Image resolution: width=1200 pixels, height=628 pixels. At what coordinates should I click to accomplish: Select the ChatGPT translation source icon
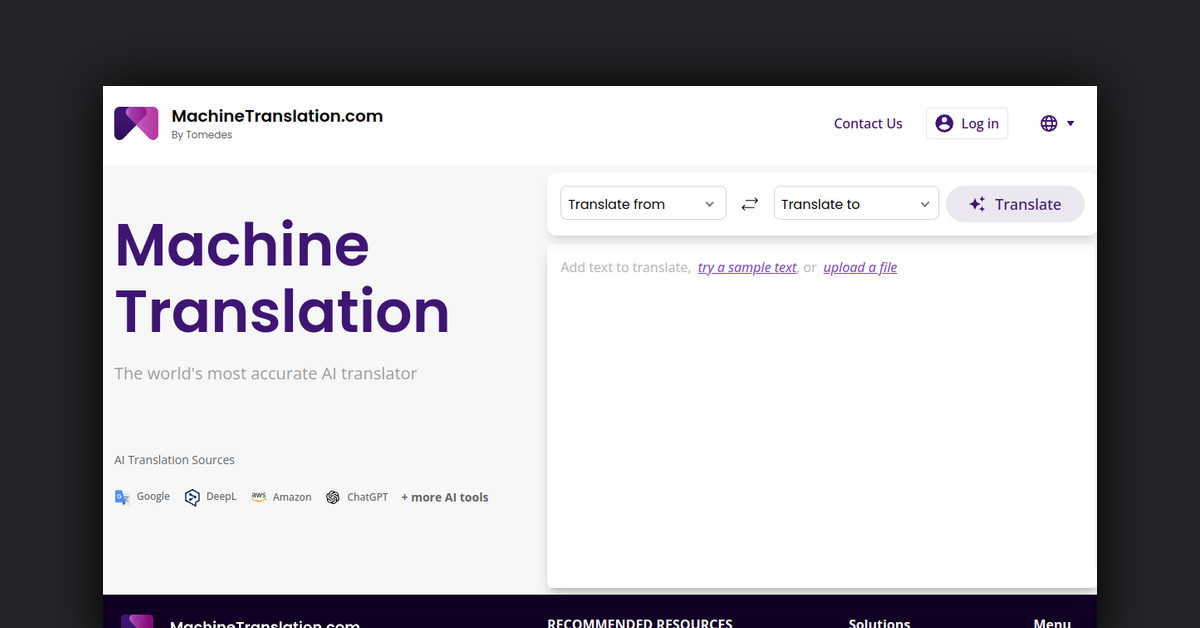pyautogui.click(x=333, y=497)
